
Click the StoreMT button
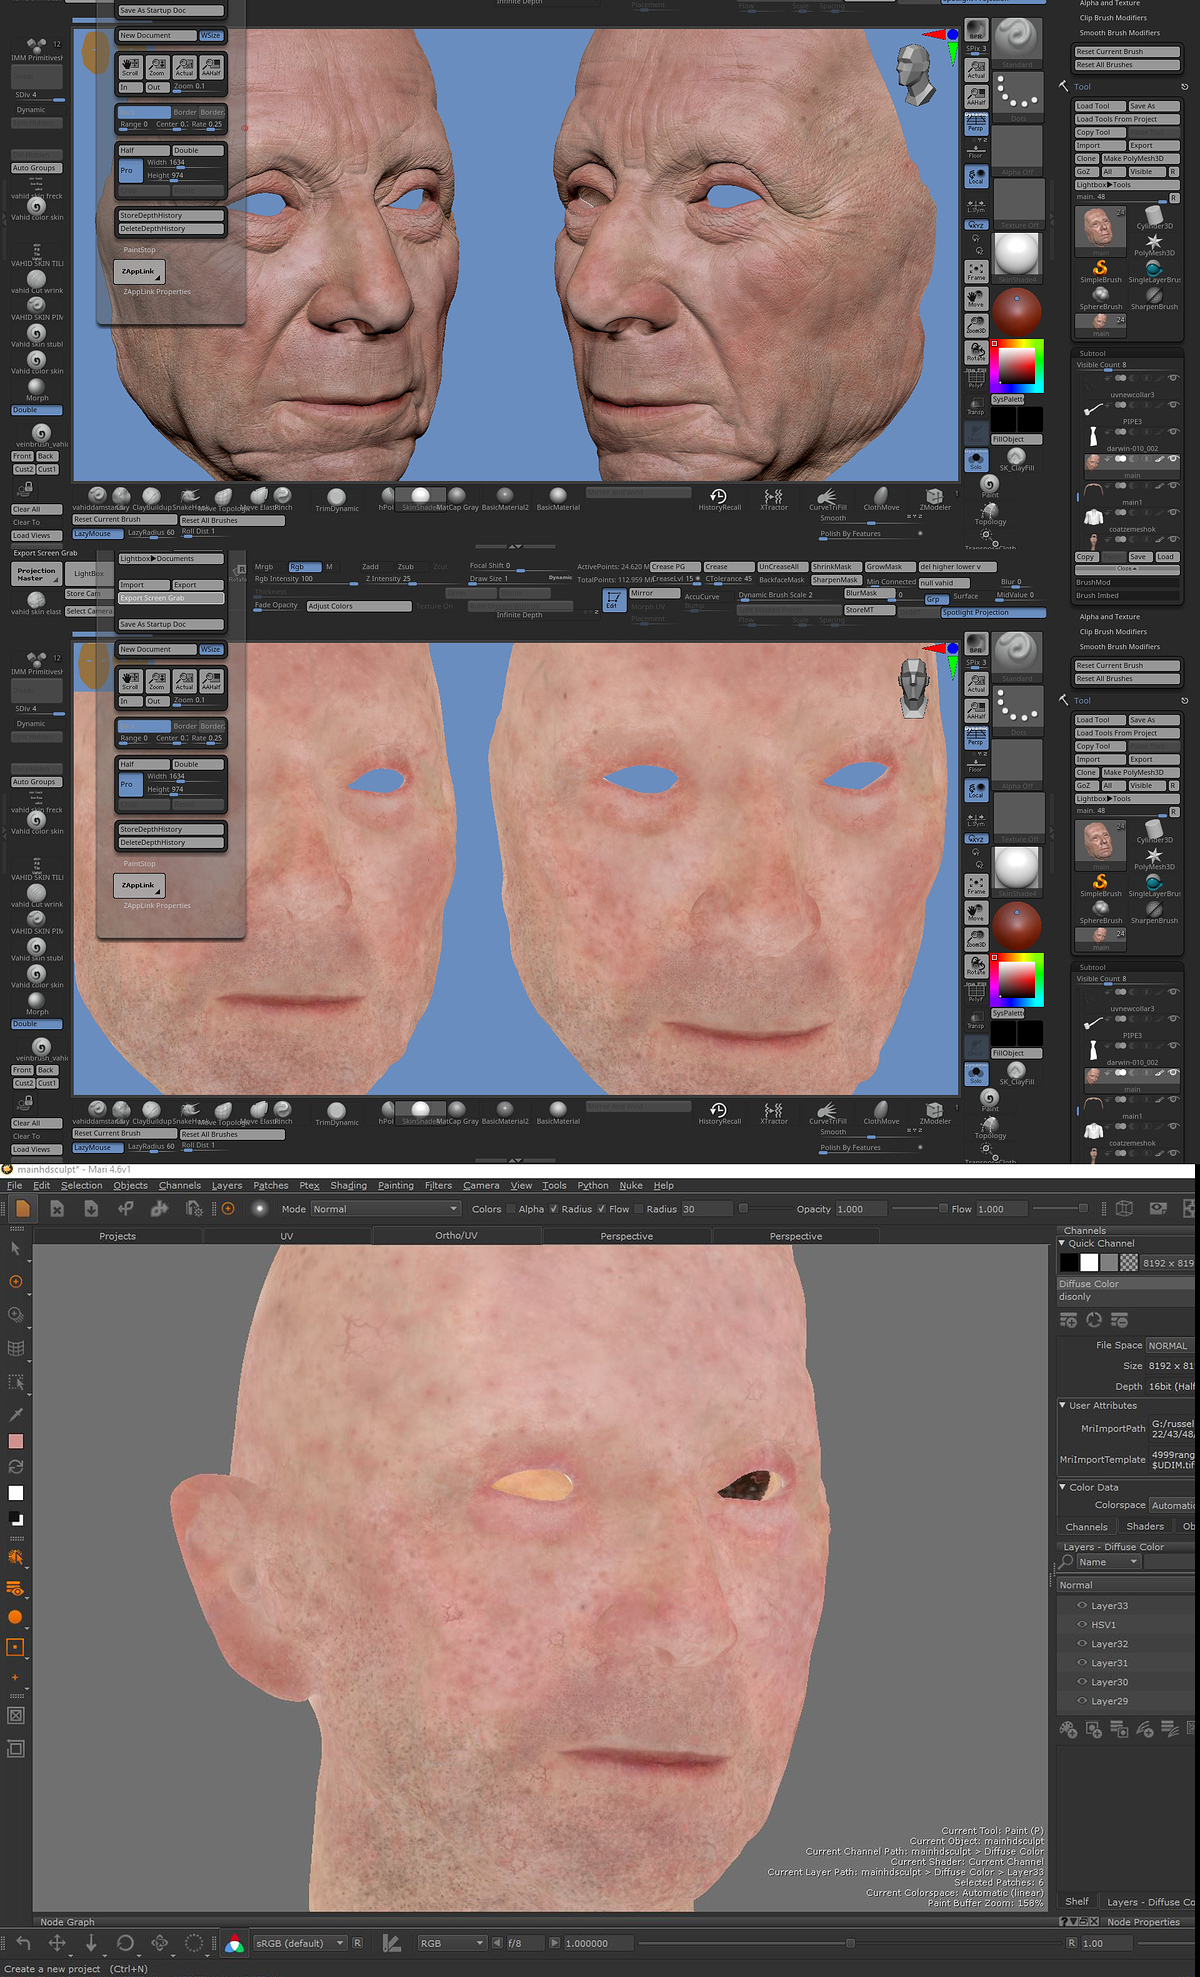[868, 609]
